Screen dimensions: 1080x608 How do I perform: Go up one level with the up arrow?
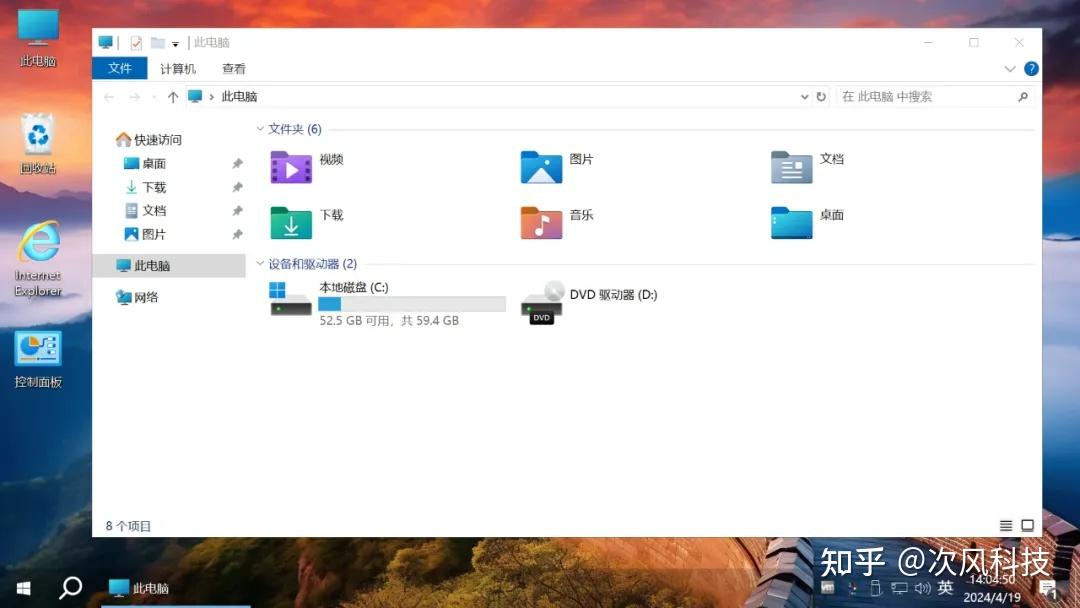pos(172,97)
